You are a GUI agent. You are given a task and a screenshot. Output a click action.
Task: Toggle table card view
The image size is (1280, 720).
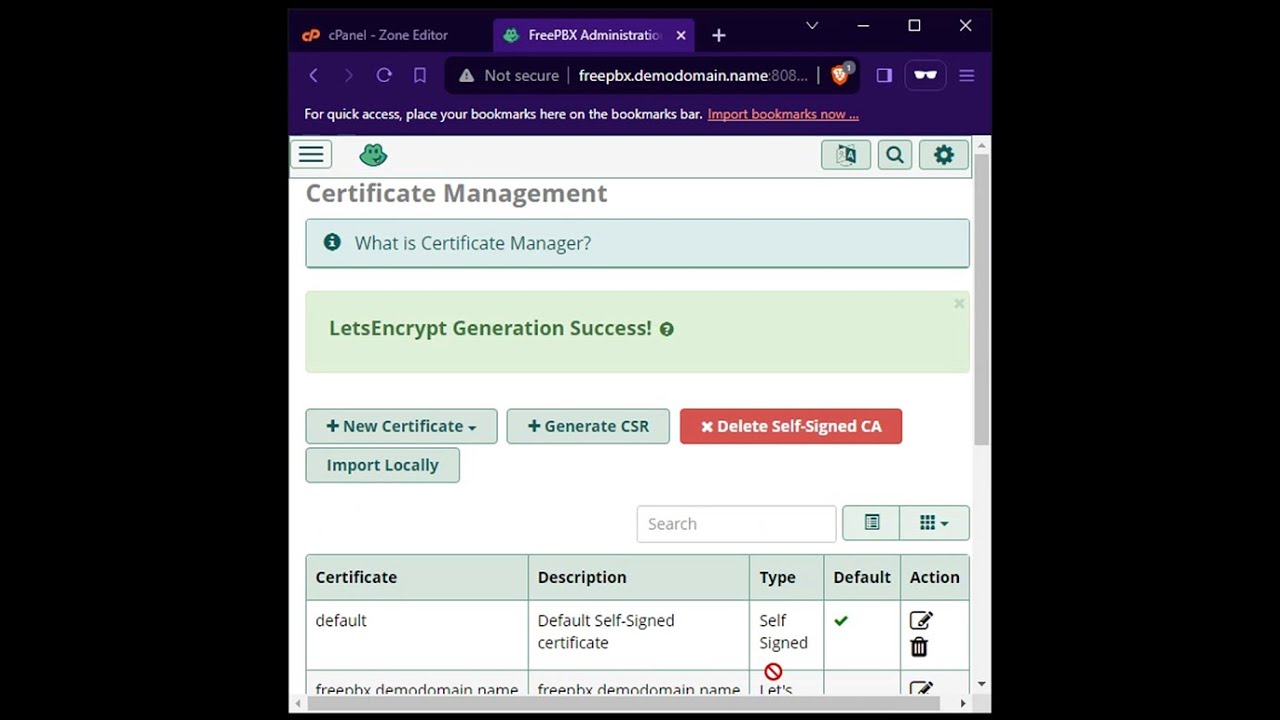[872, 523]
